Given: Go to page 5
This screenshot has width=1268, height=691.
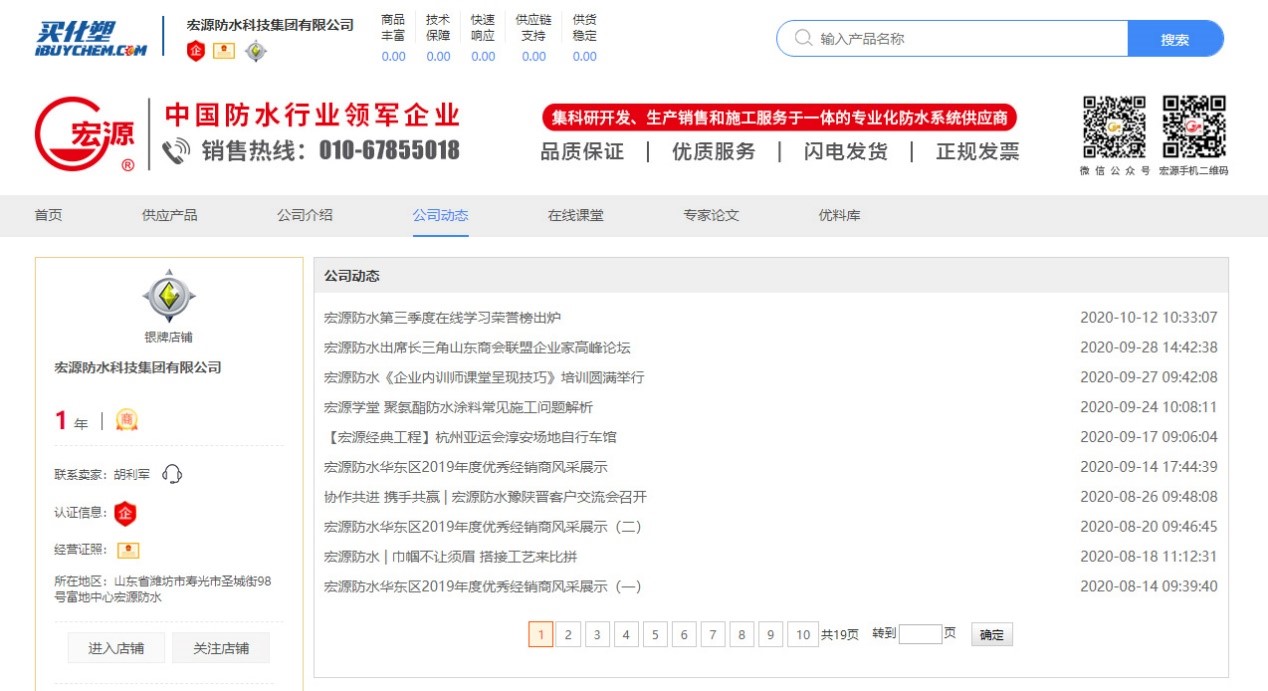Looking at the screenshot, I should tap(655, 634).
